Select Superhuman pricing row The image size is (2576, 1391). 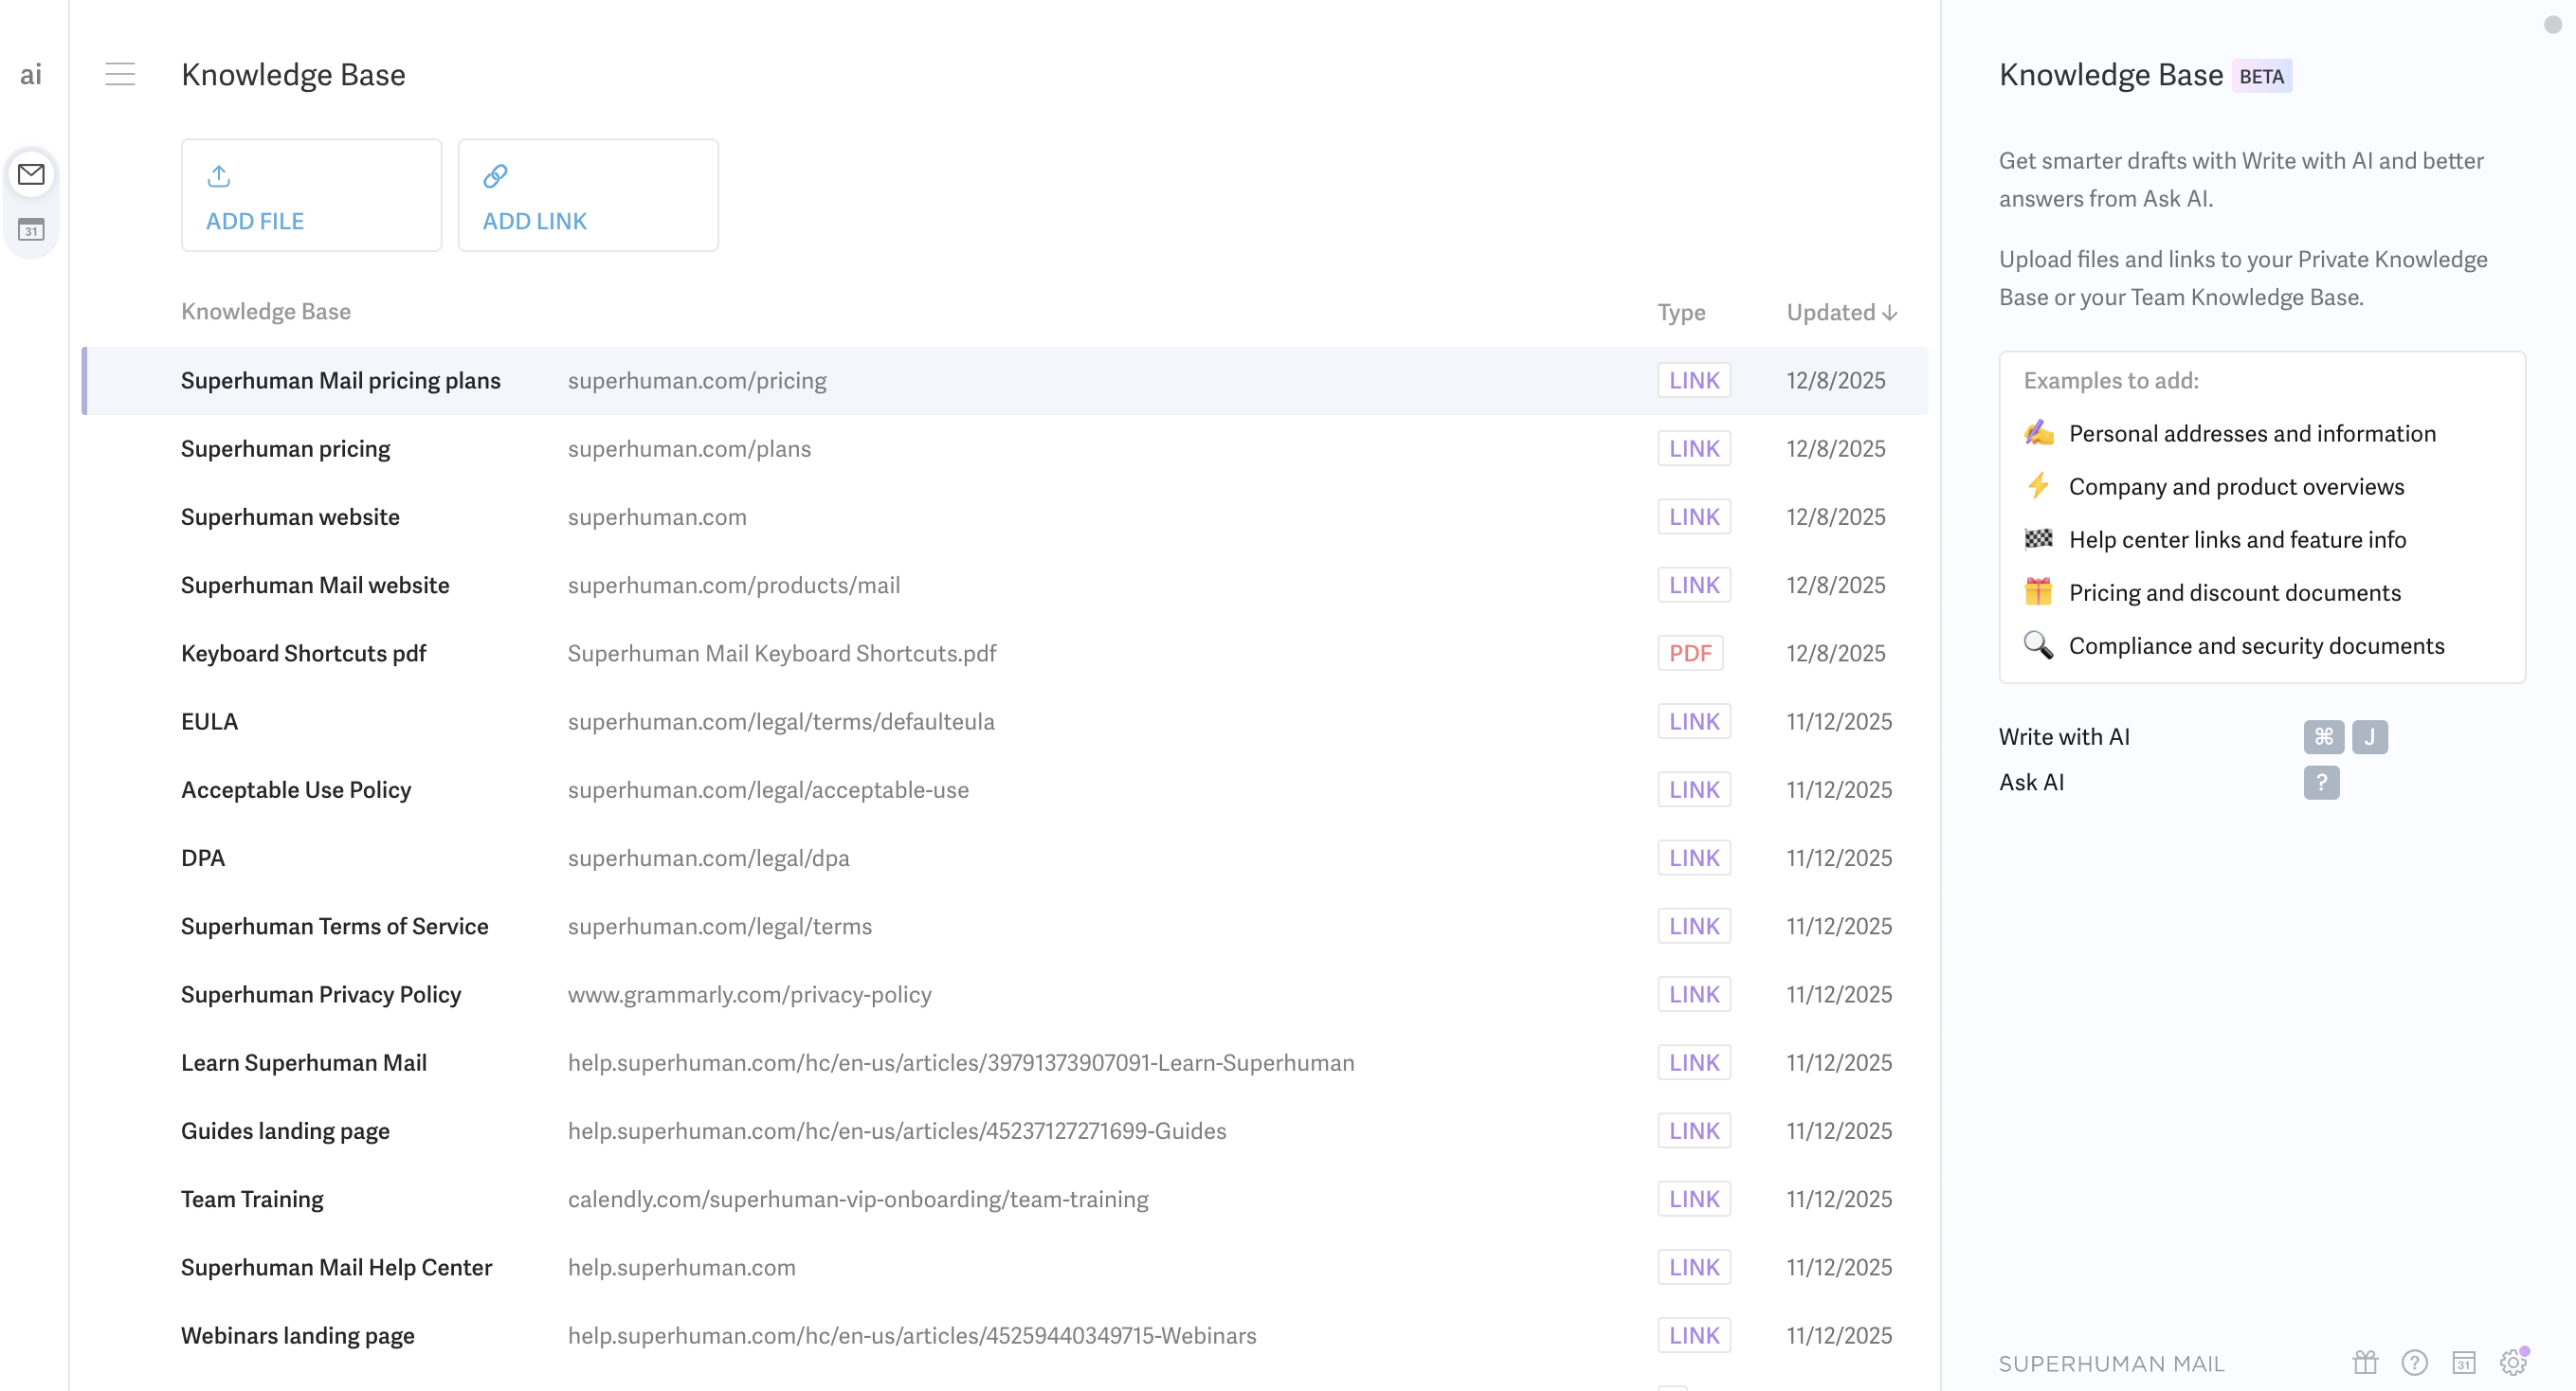click(x=1004, y=449)
